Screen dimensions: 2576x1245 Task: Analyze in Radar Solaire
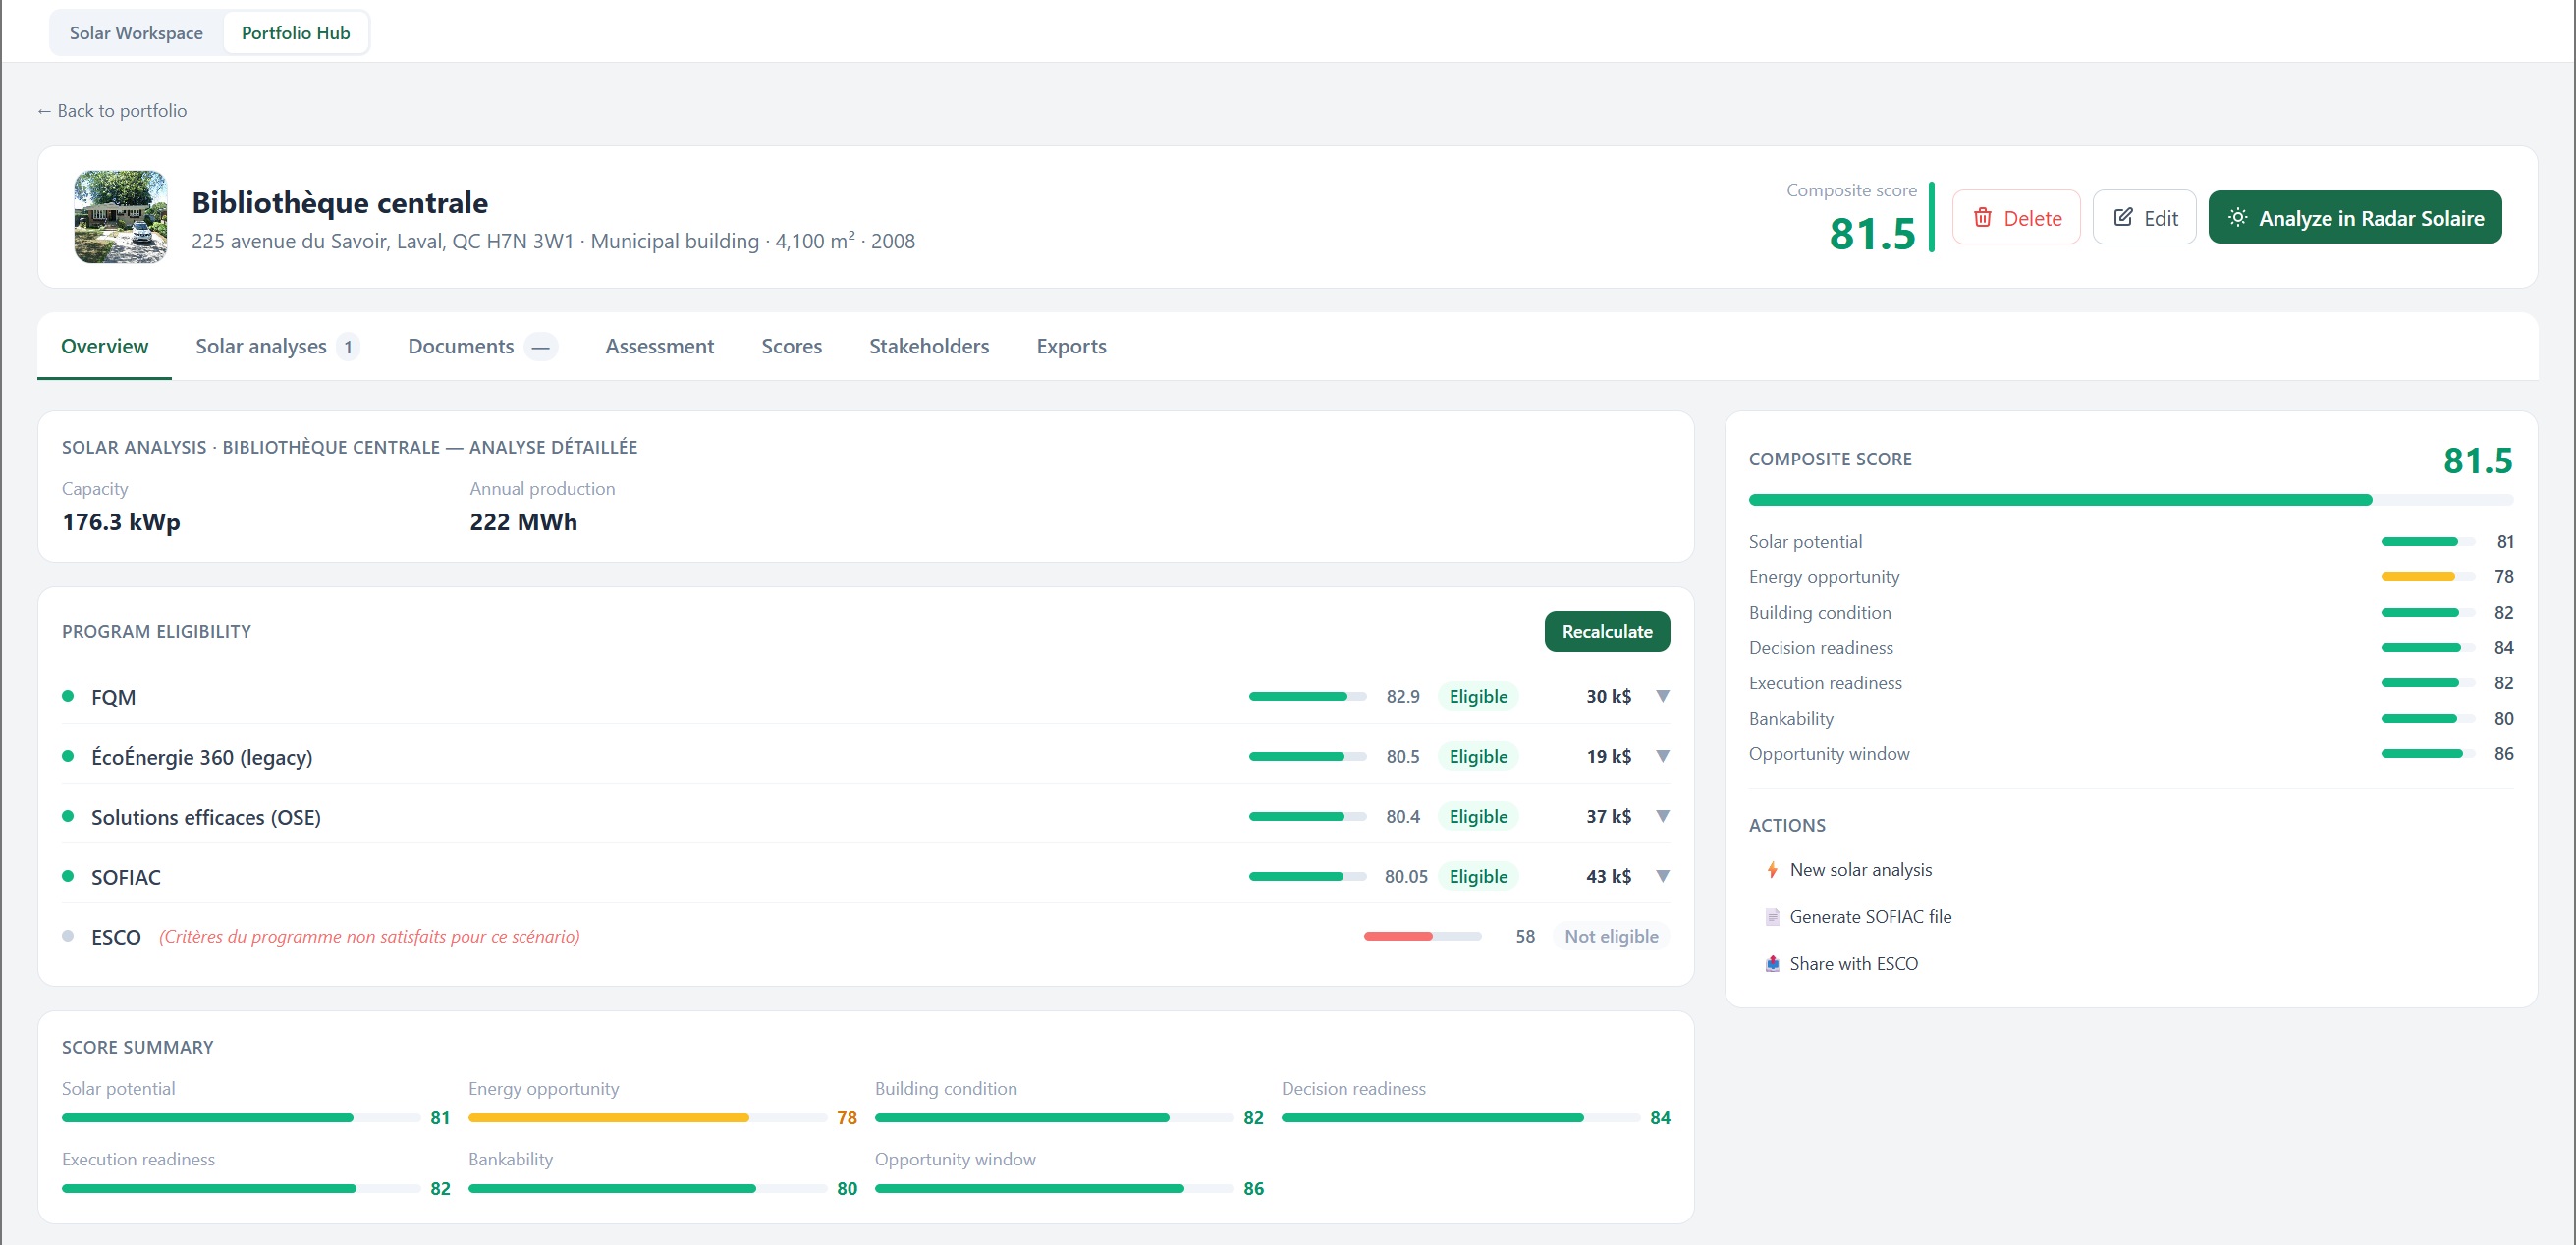(x=2354, y=217)
